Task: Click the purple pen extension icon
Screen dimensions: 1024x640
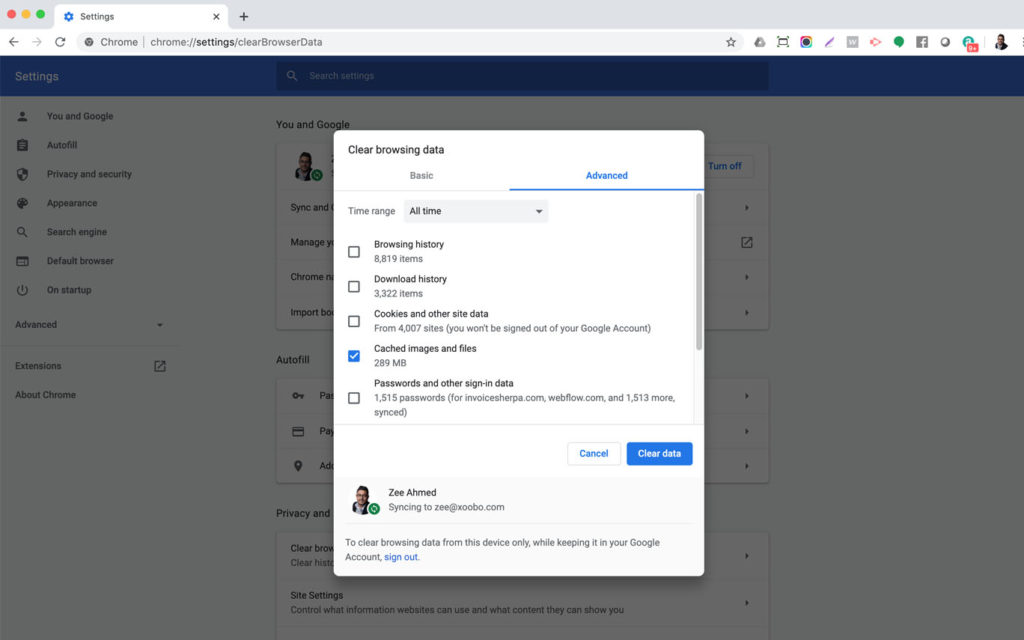Action: pos(829,42)
